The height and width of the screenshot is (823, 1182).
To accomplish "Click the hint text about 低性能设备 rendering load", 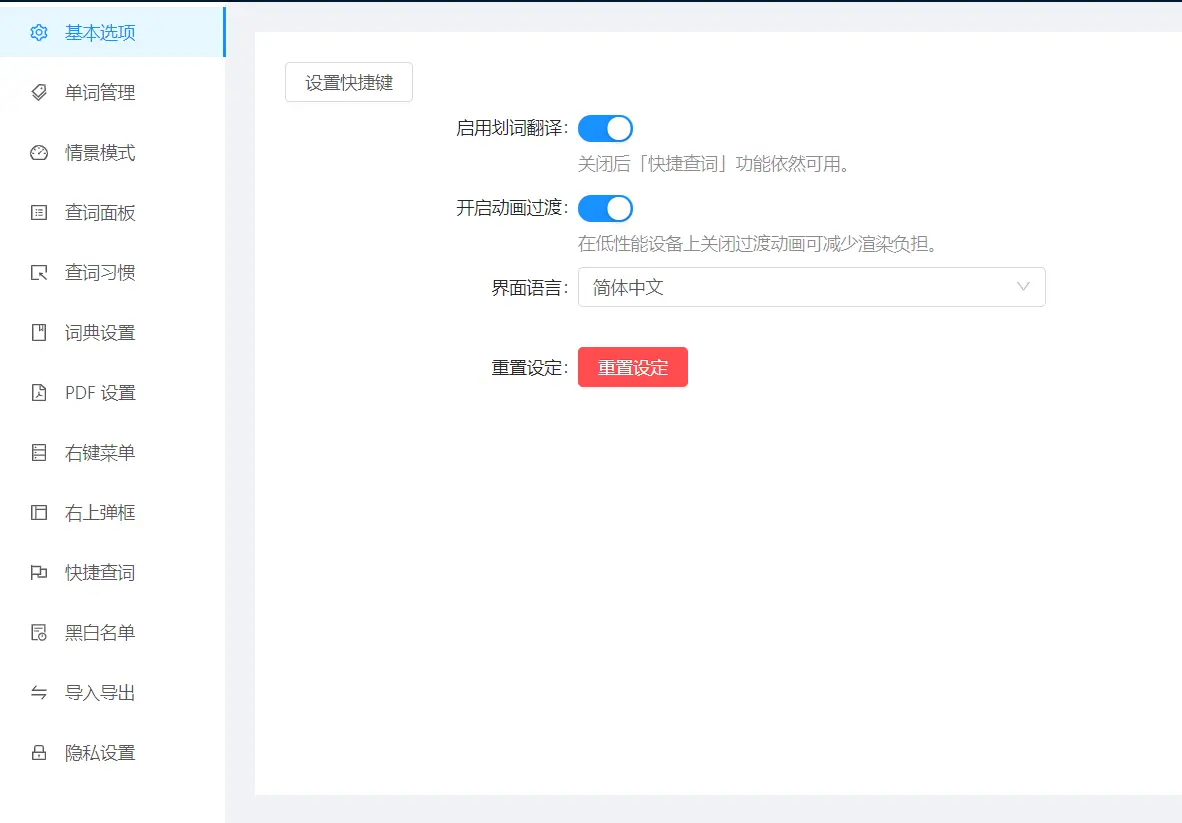I will (758, 243).
